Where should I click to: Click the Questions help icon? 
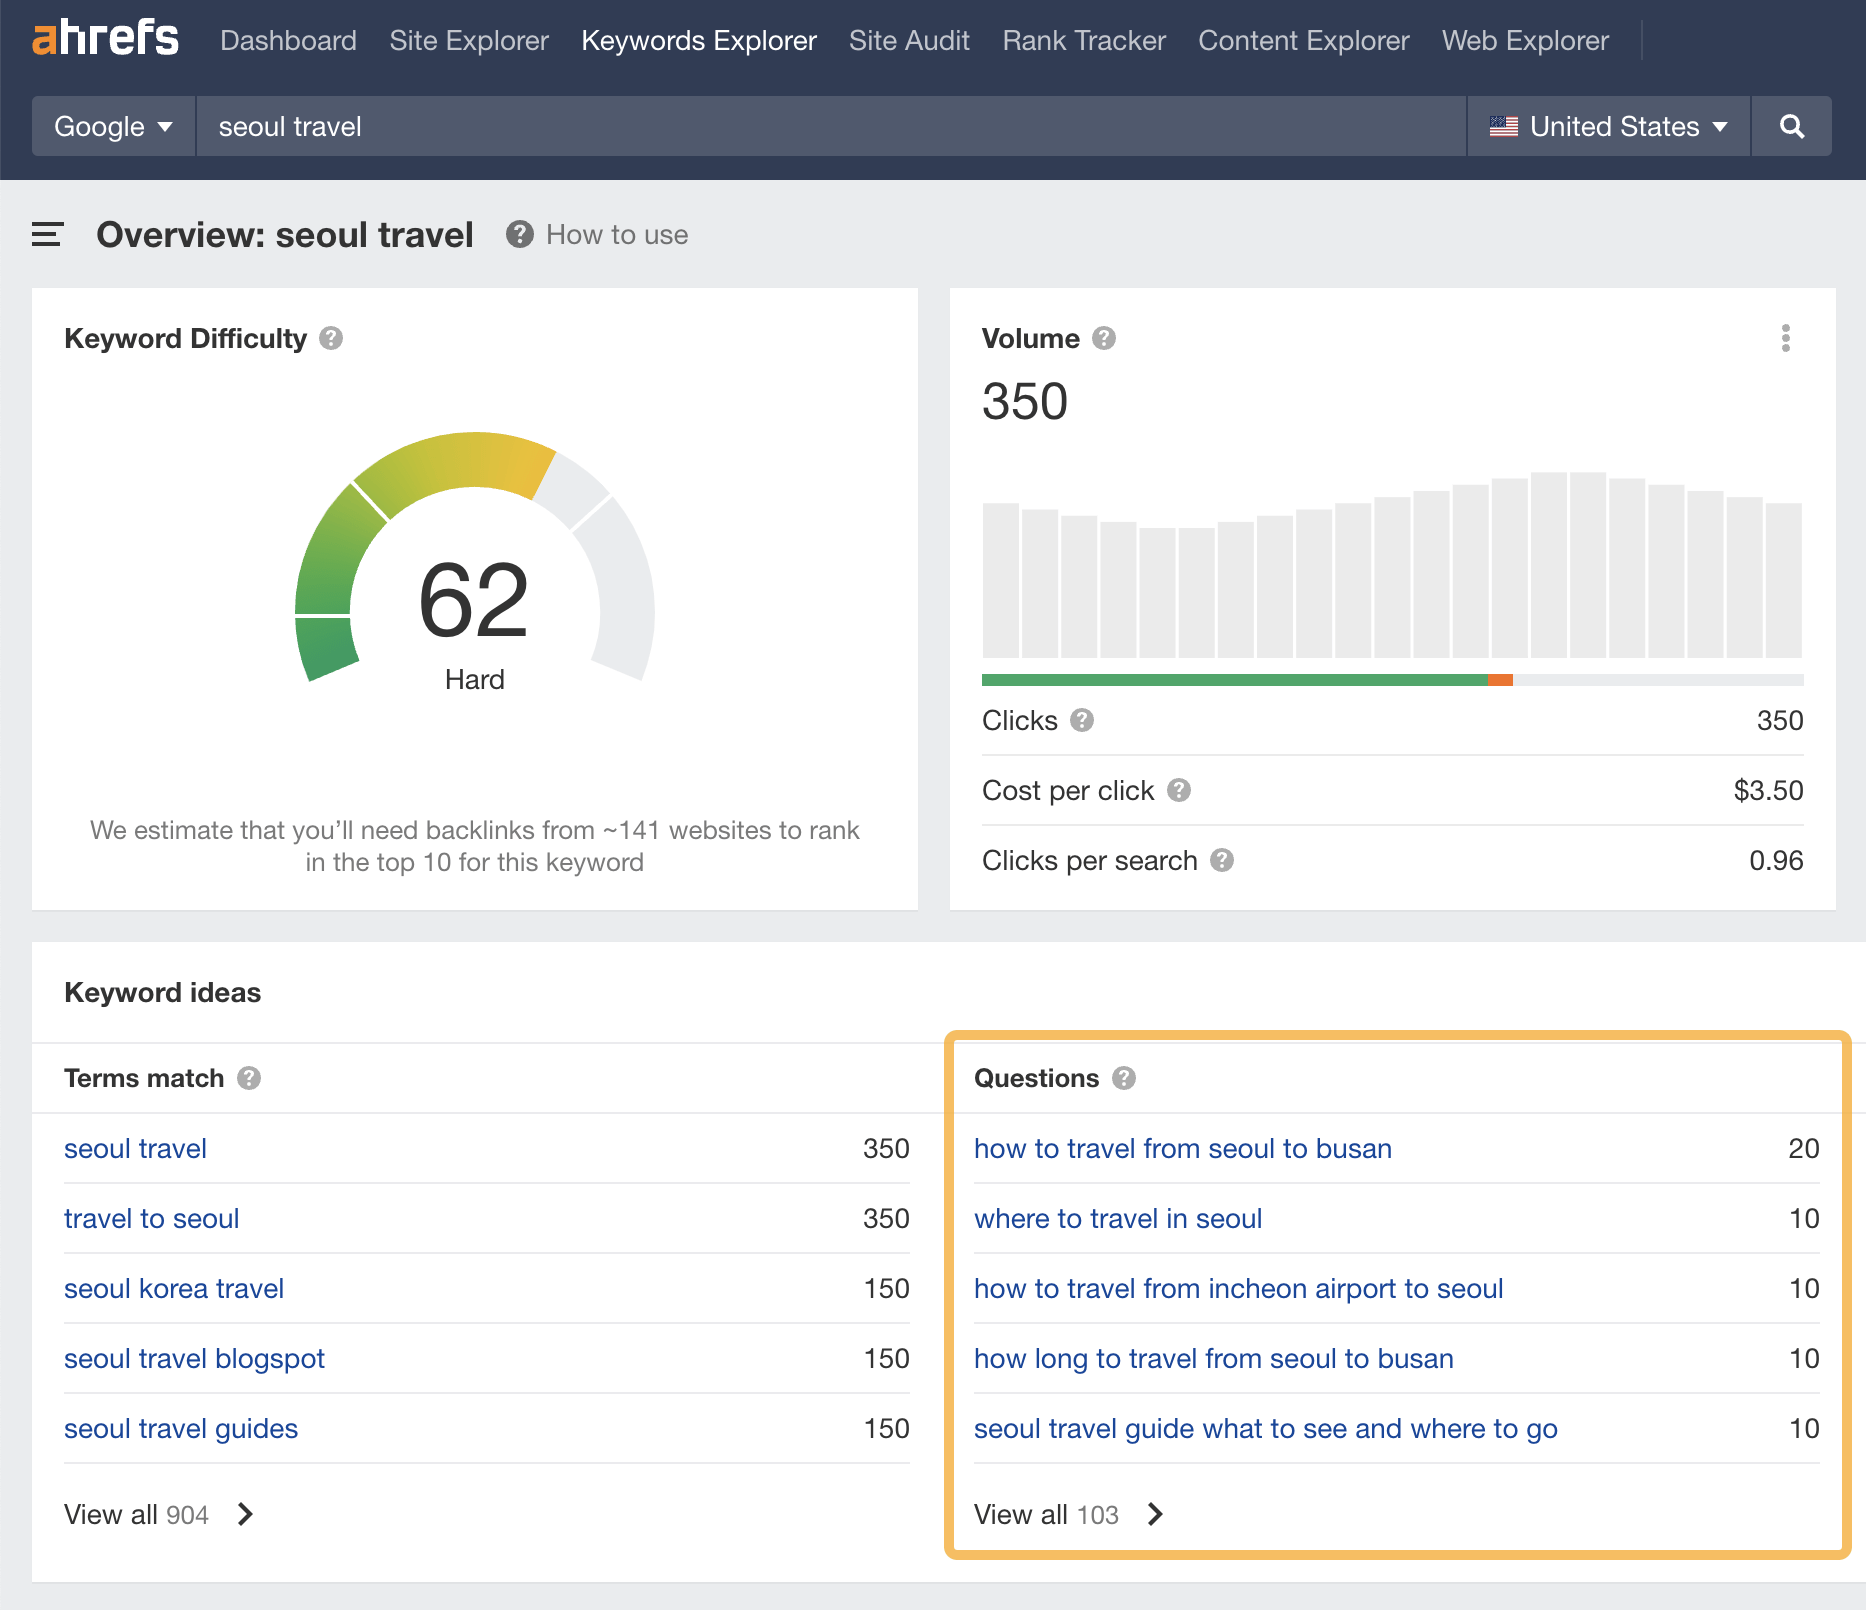pyautogui.click(x=1124, y=1079)
